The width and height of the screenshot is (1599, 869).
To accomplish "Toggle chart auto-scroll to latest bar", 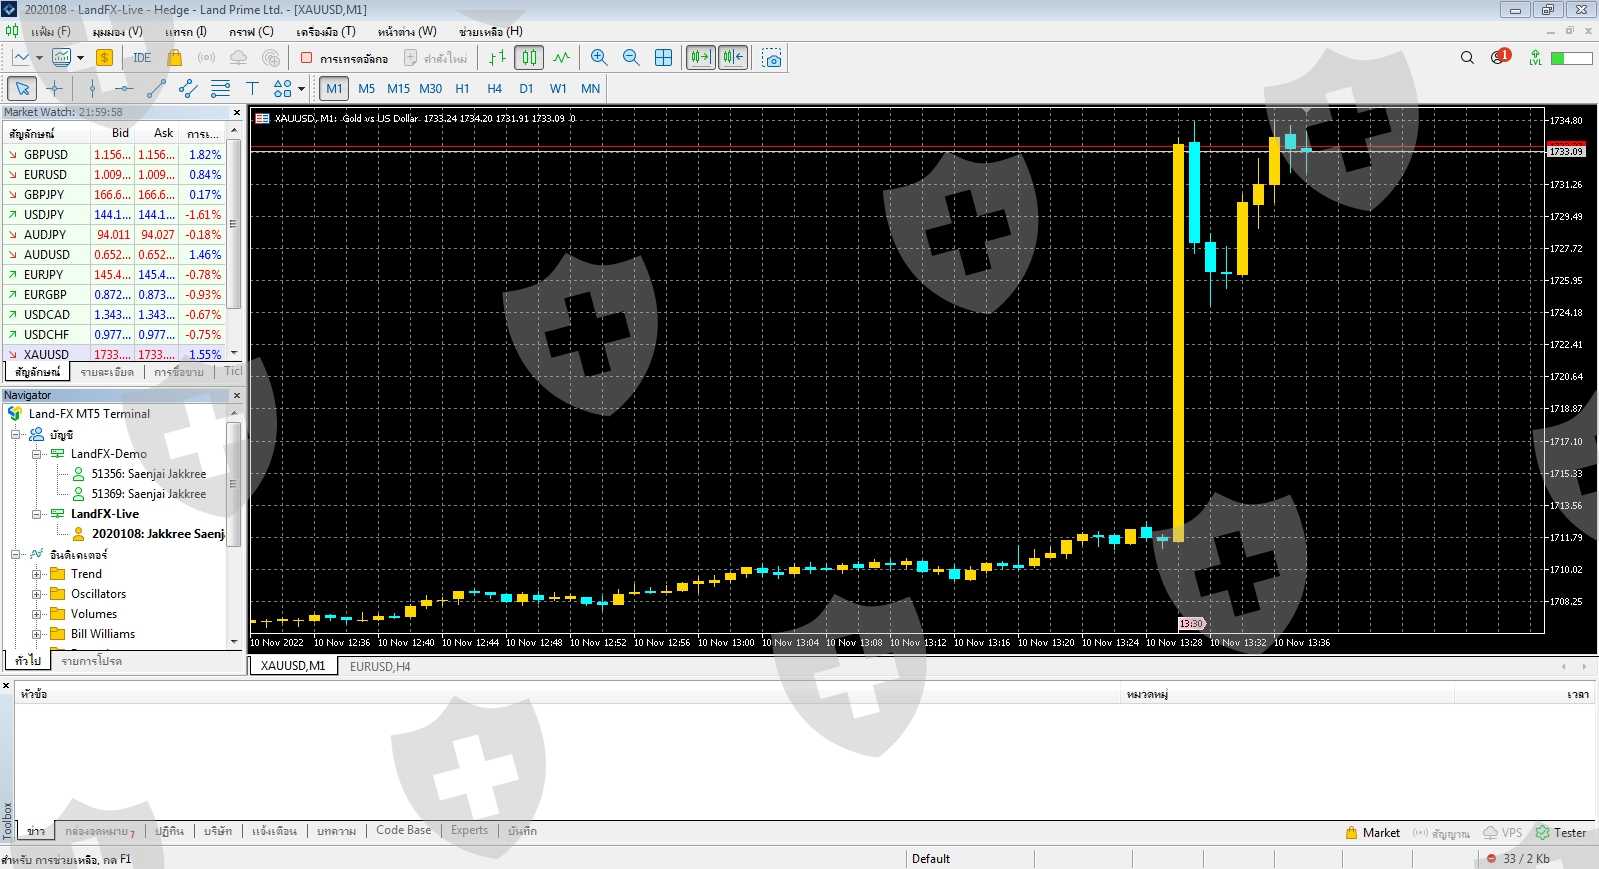I will tap(700, 58).
